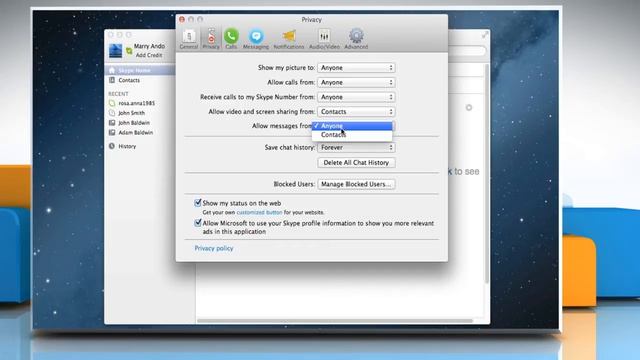The width and height of the screenshot is (640, 360).
Task: Click the History clock icon
Action: tap(112, 146)
